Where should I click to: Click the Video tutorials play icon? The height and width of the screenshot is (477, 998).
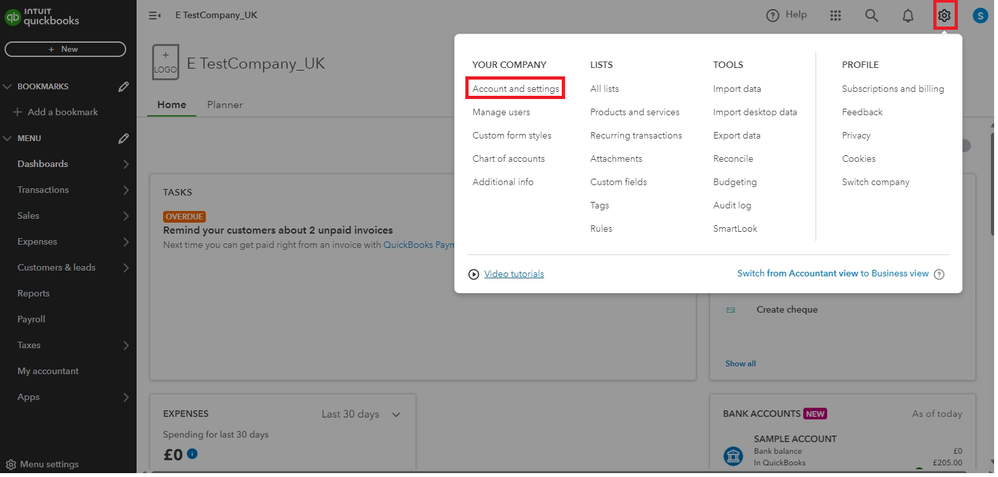(x=474, y=274)
